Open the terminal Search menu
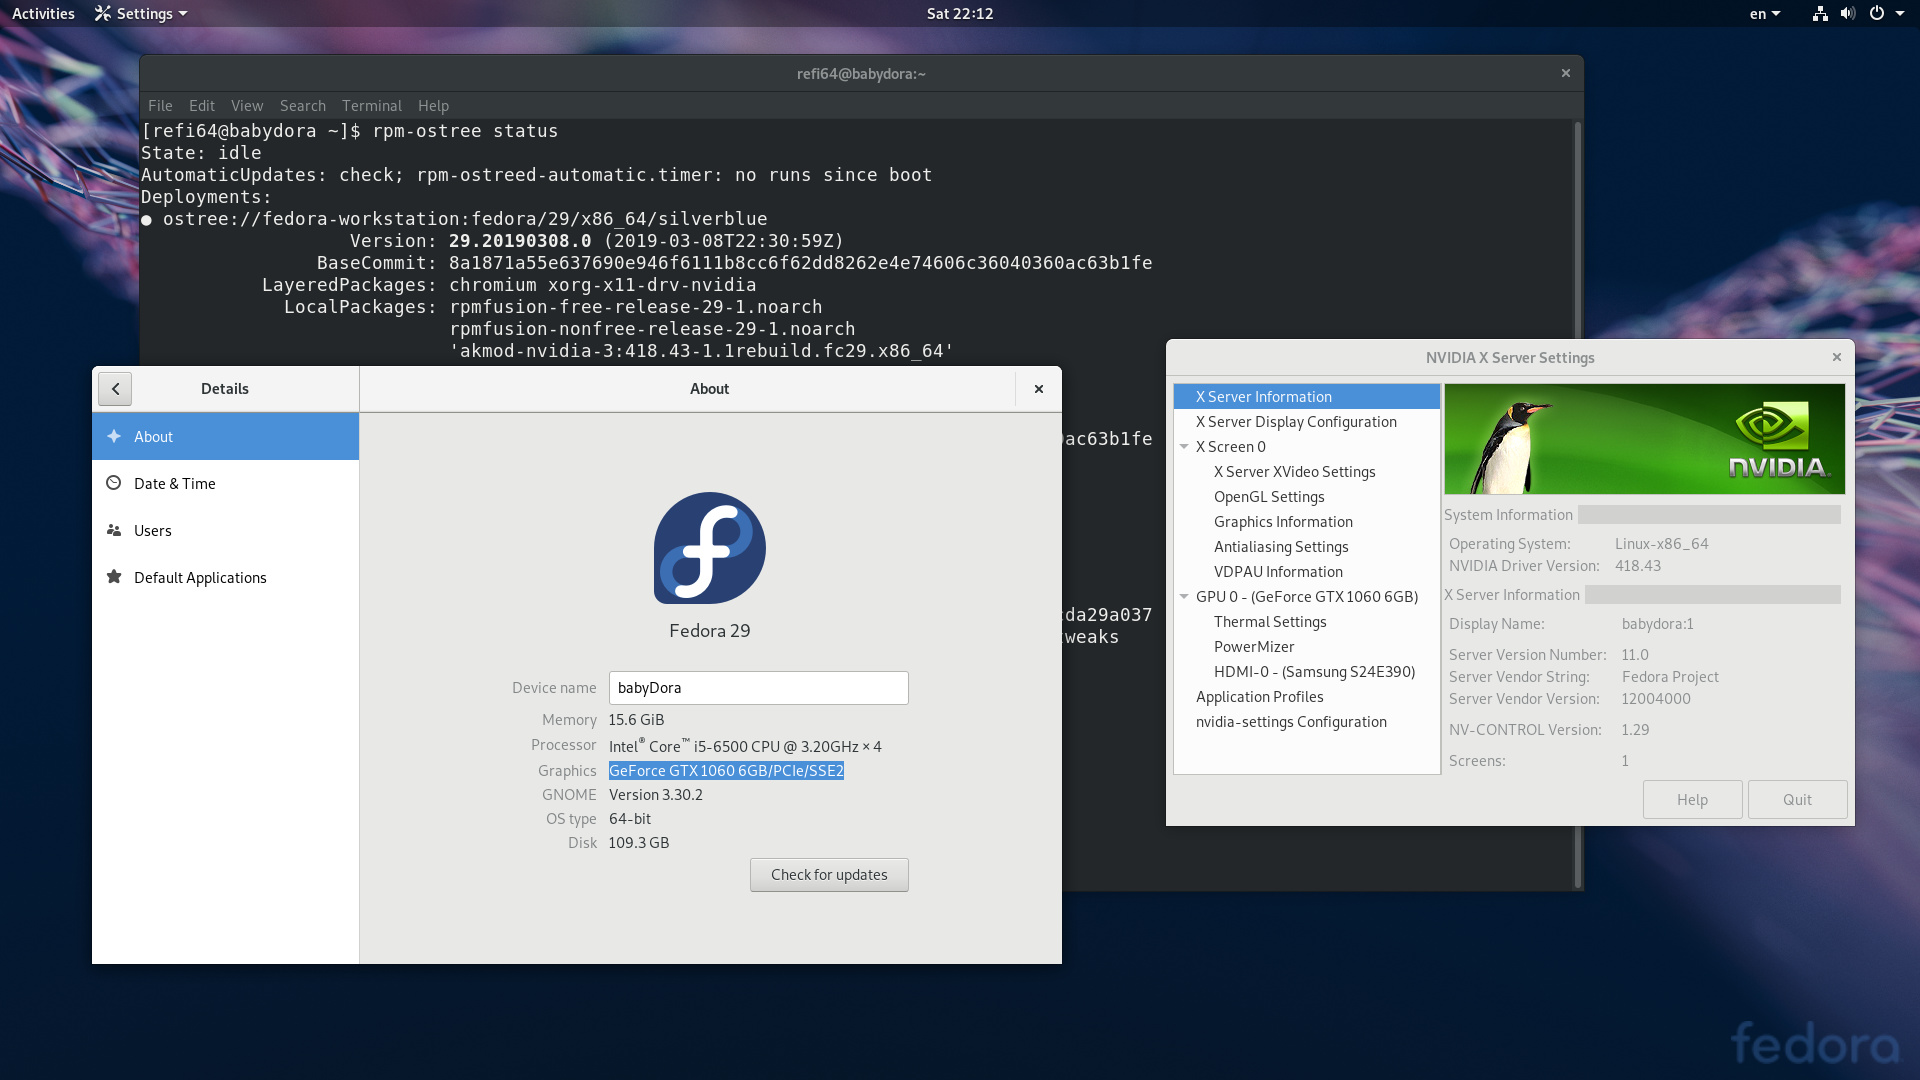 pos(303,106)
